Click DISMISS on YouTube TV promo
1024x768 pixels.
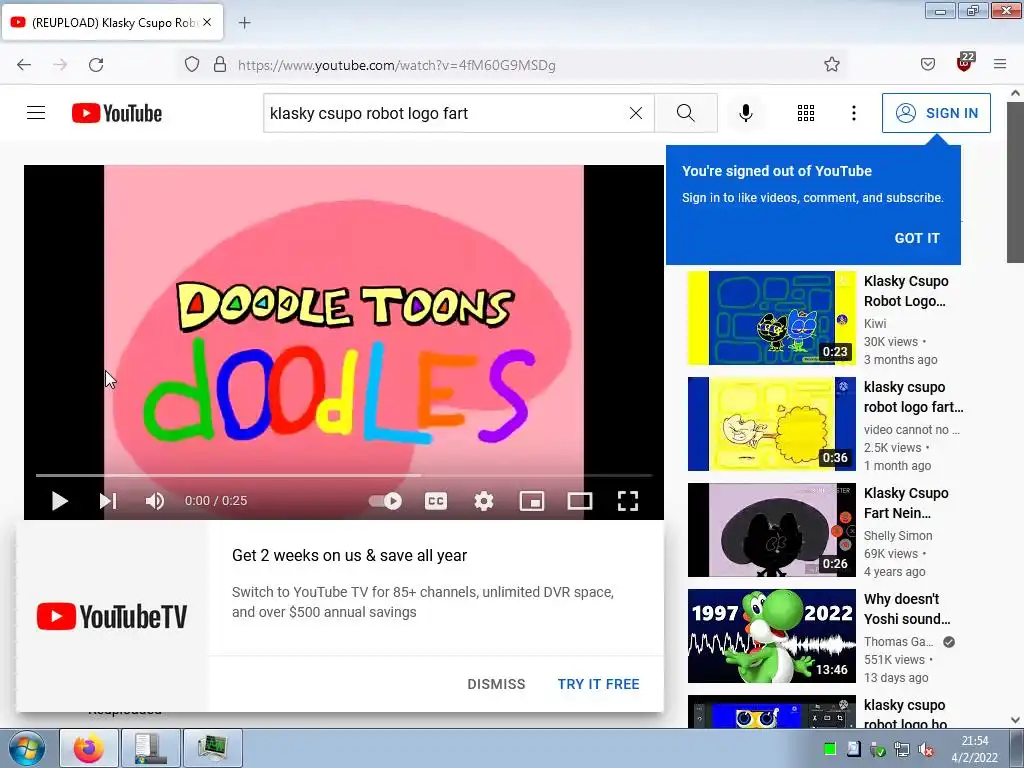coord(496,684)
